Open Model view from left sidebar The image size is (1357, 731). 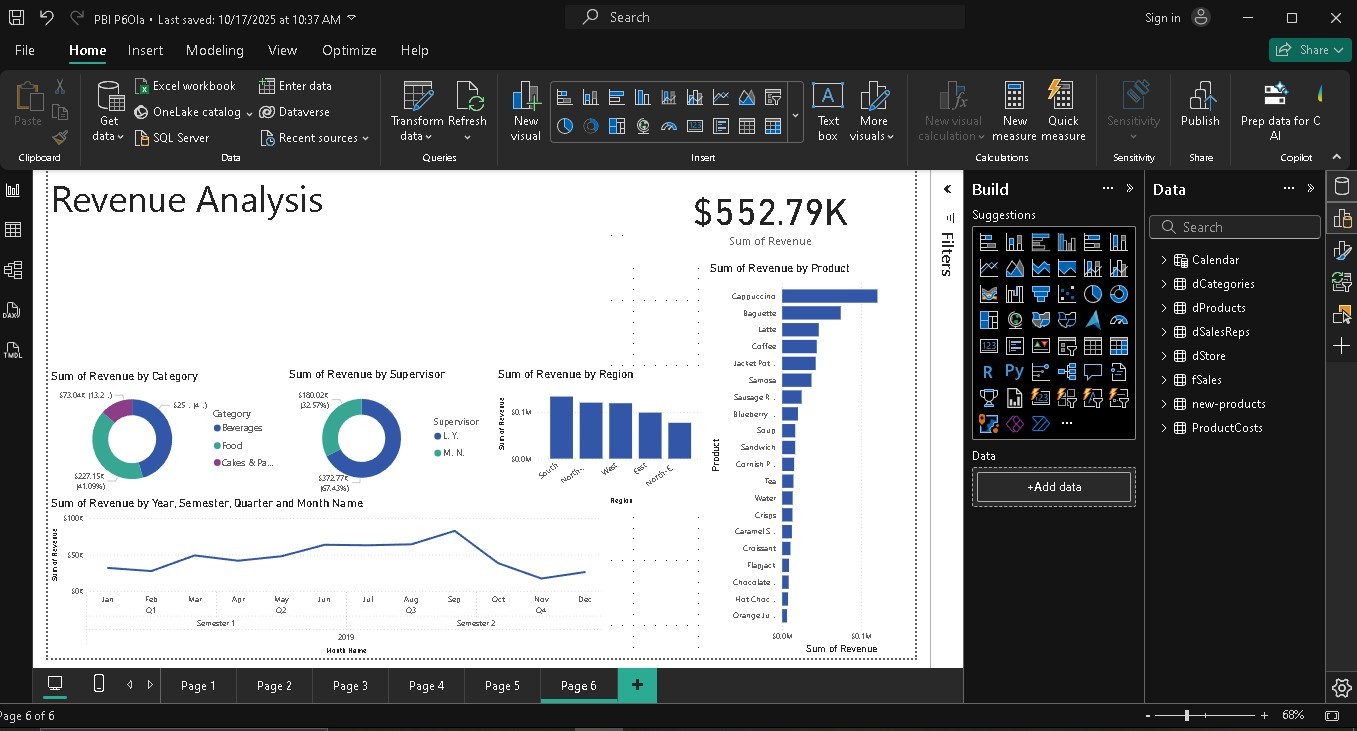(x=13, y=268)
